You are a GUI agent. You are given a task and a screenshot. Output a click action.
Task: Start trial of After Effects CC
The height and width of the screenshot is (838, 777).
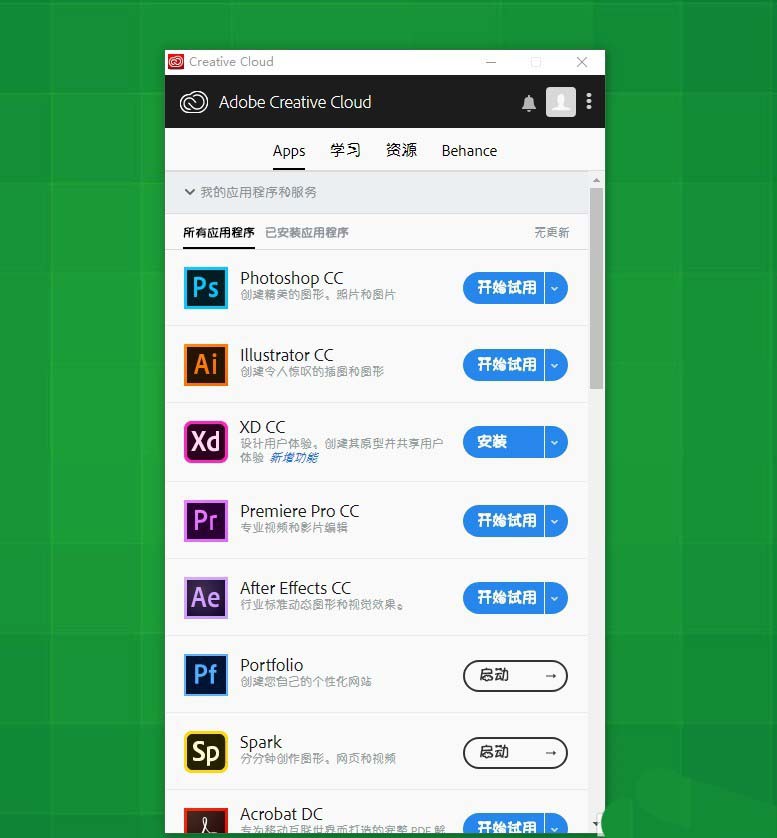(x=504, y=598)
